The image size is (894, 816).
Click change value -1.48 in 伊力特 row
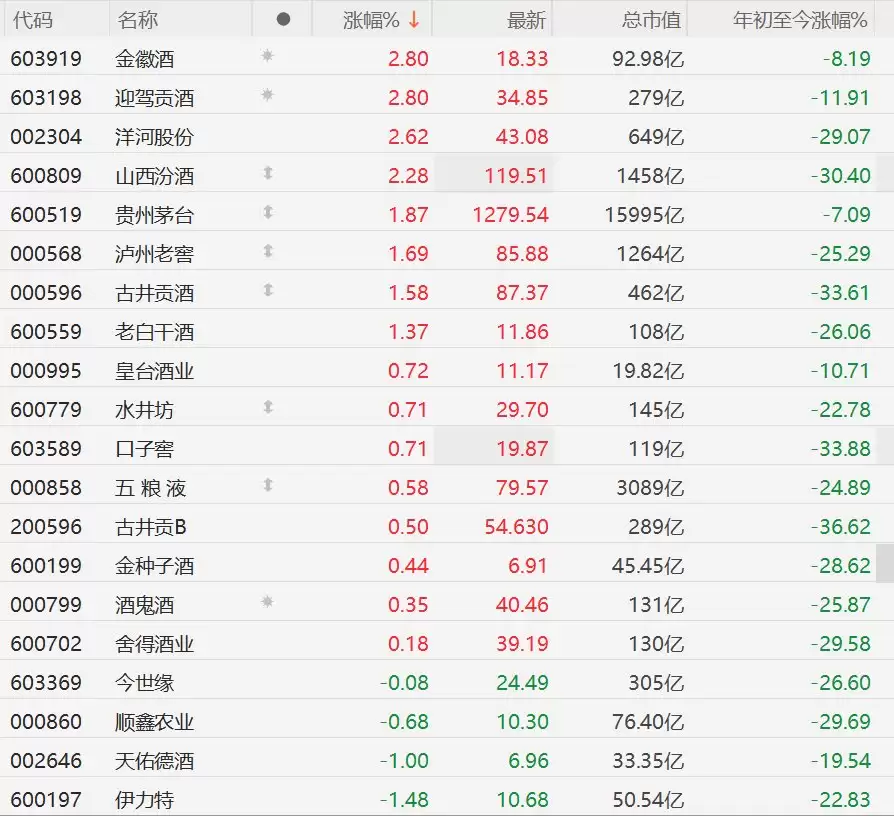[404, 800]
